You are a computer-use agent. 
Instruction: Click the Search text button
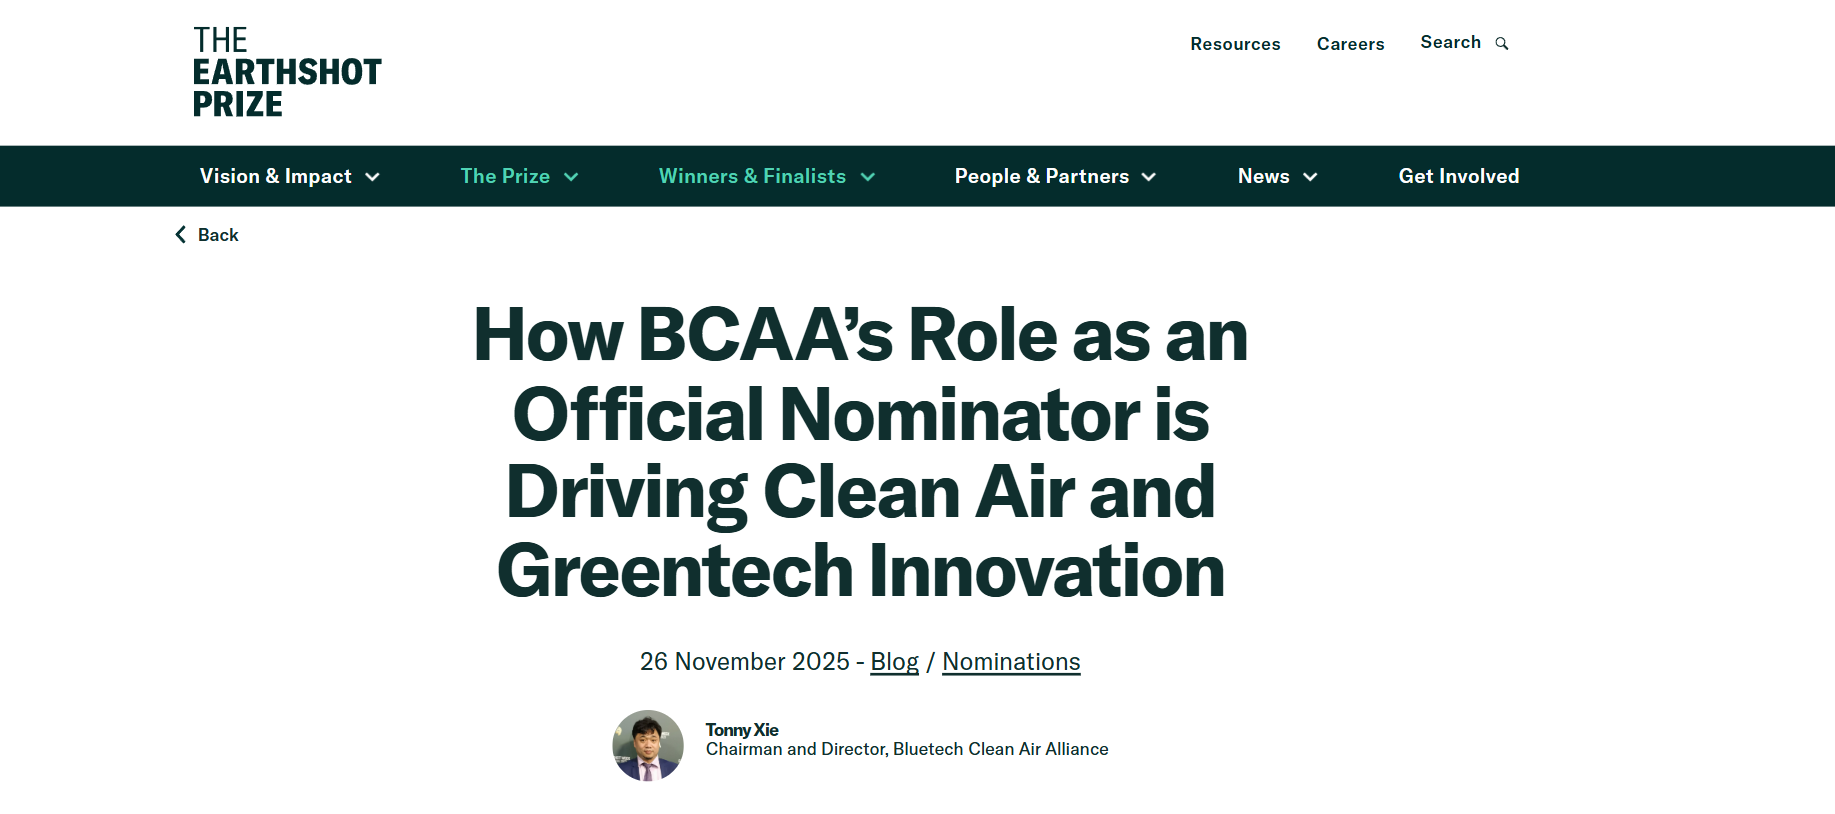point(1450,42)
